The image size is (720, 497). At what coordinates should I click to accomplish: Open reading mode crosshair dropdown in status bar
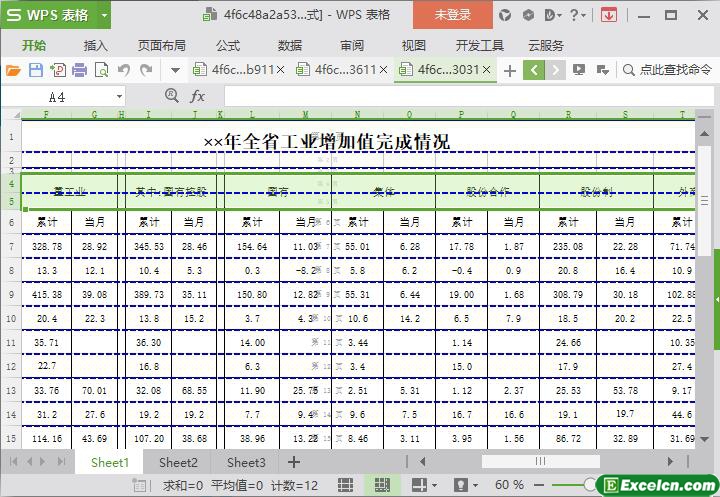coord(424,485)
